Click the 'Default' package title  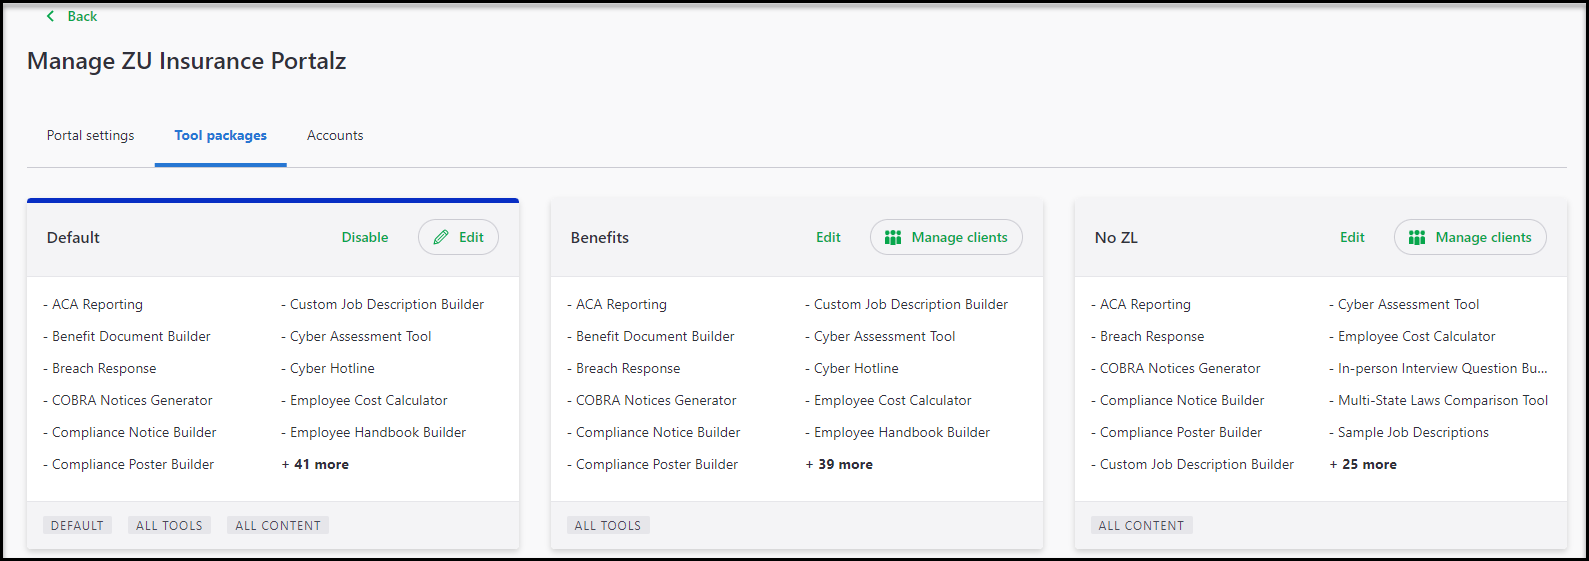(x=73, y=237)
